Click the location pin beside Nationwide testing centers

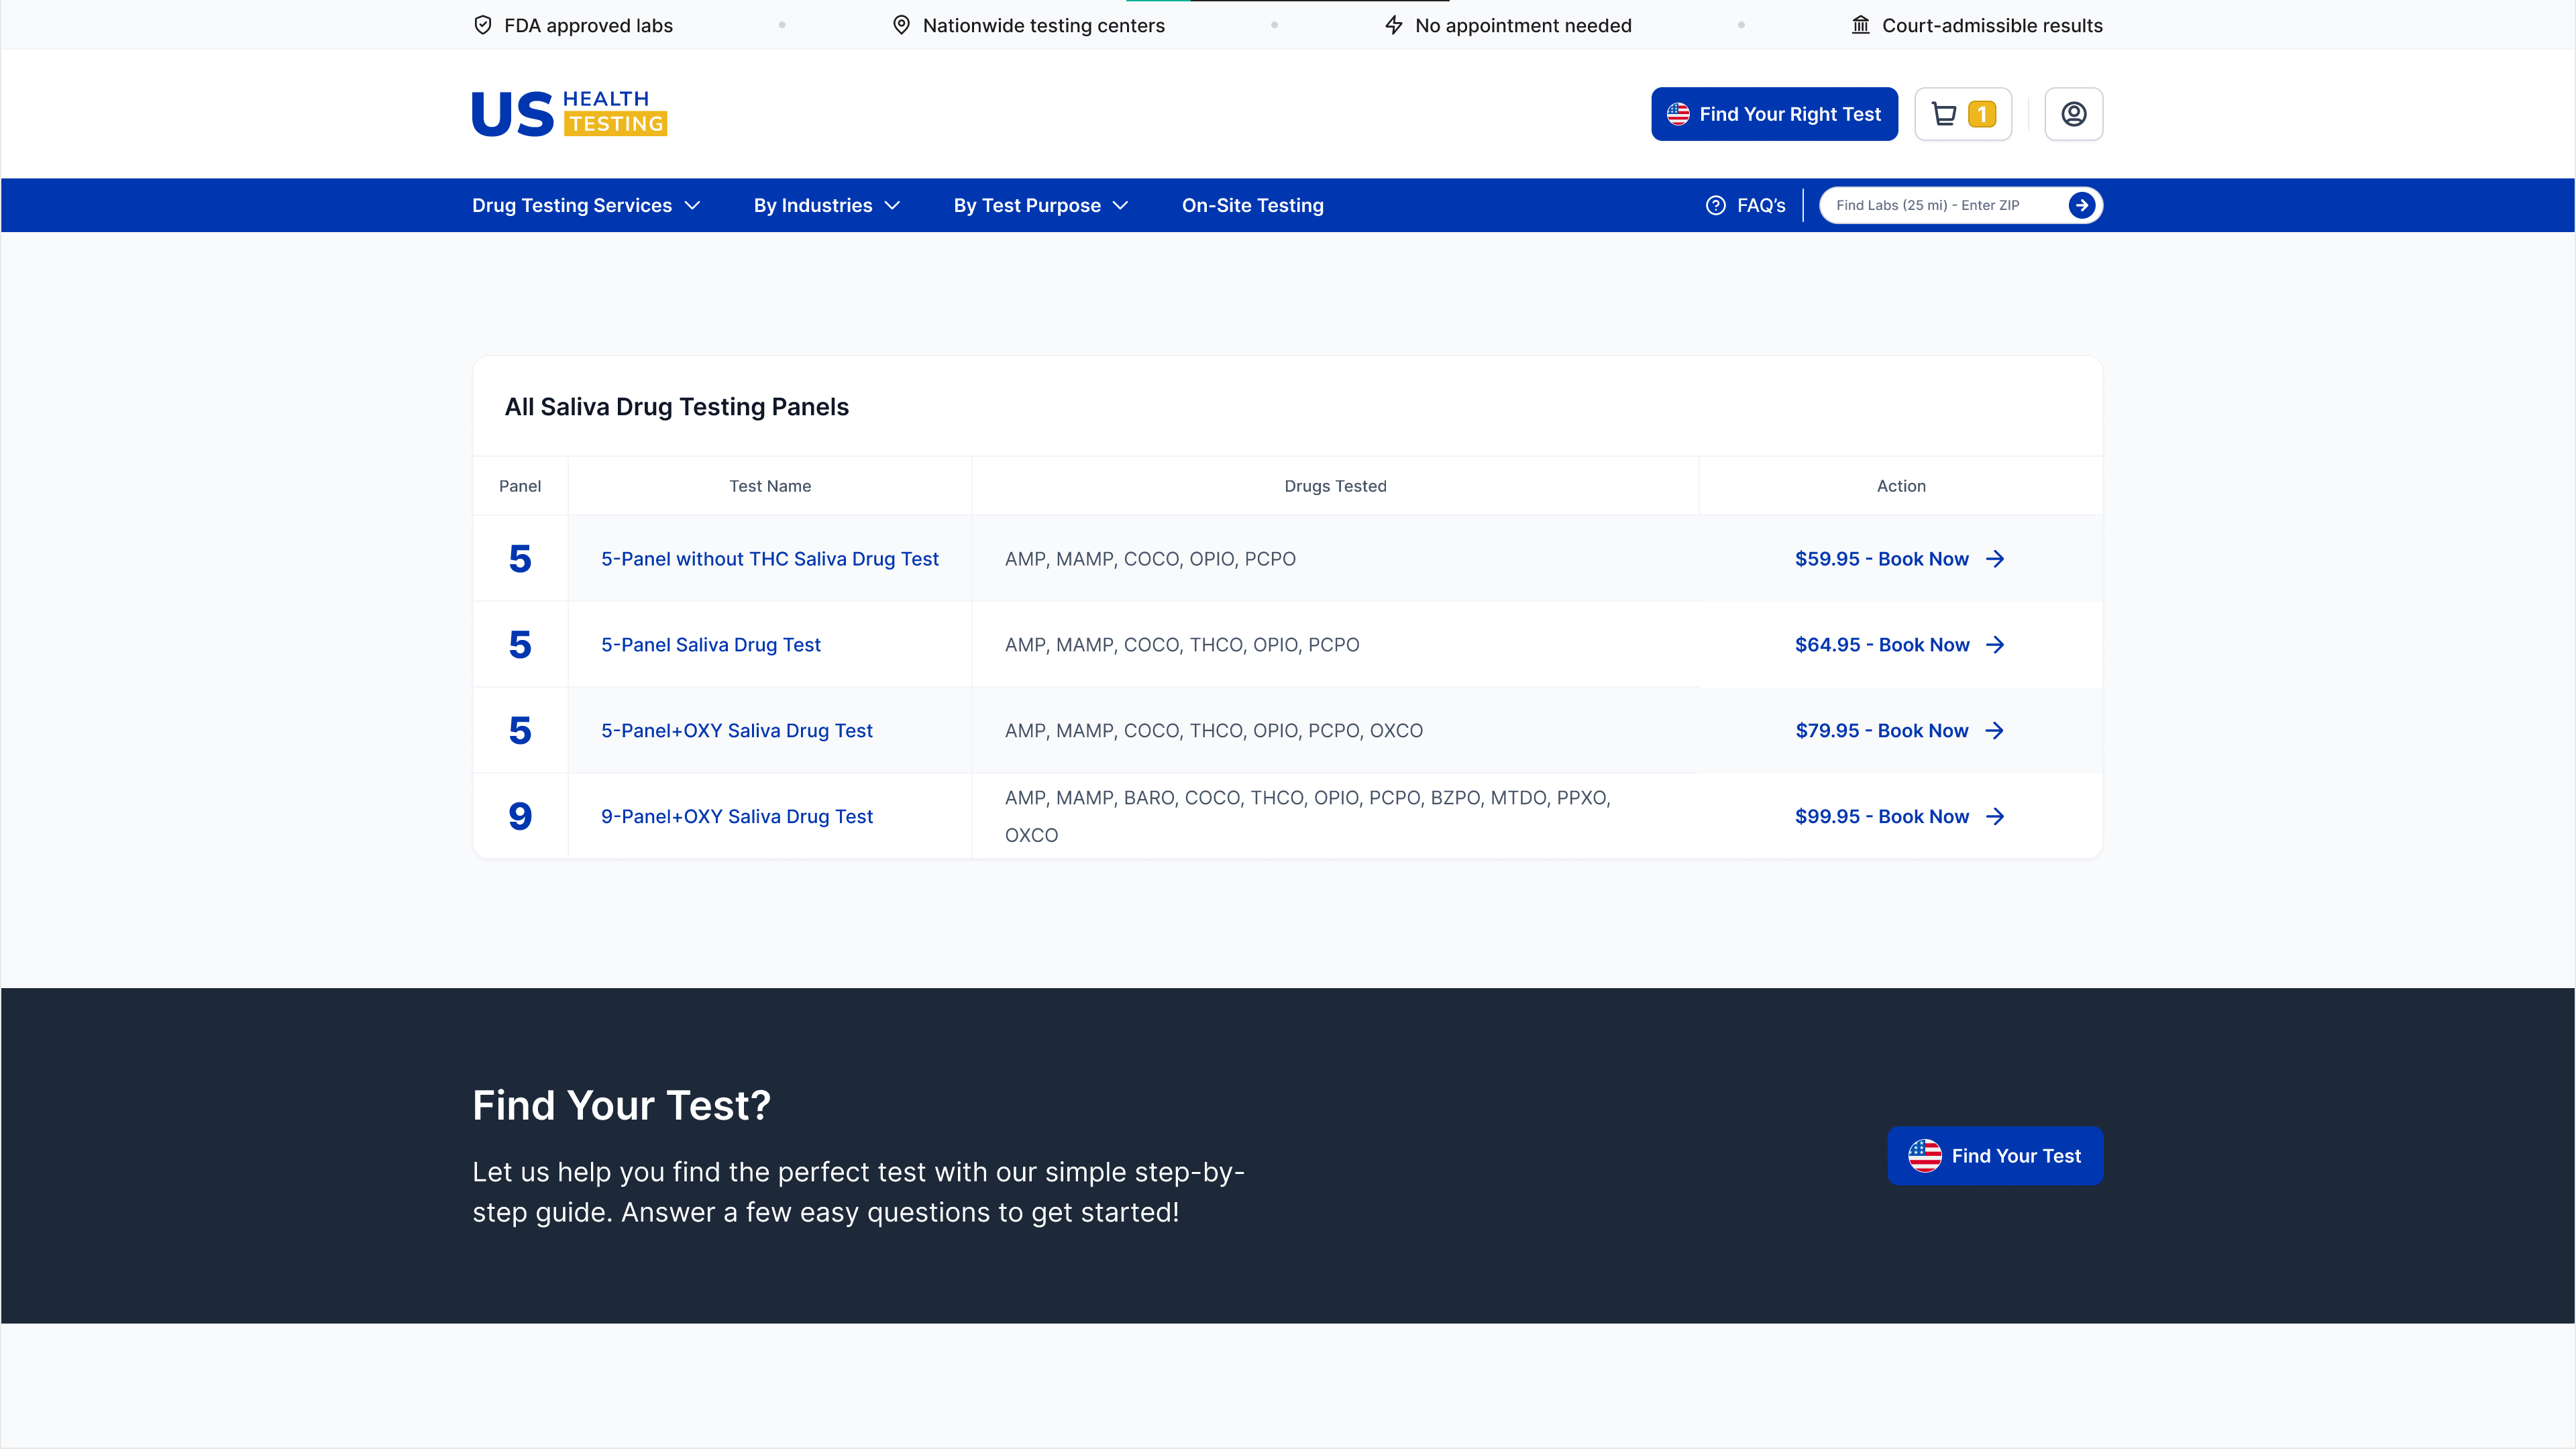(899, 25)
